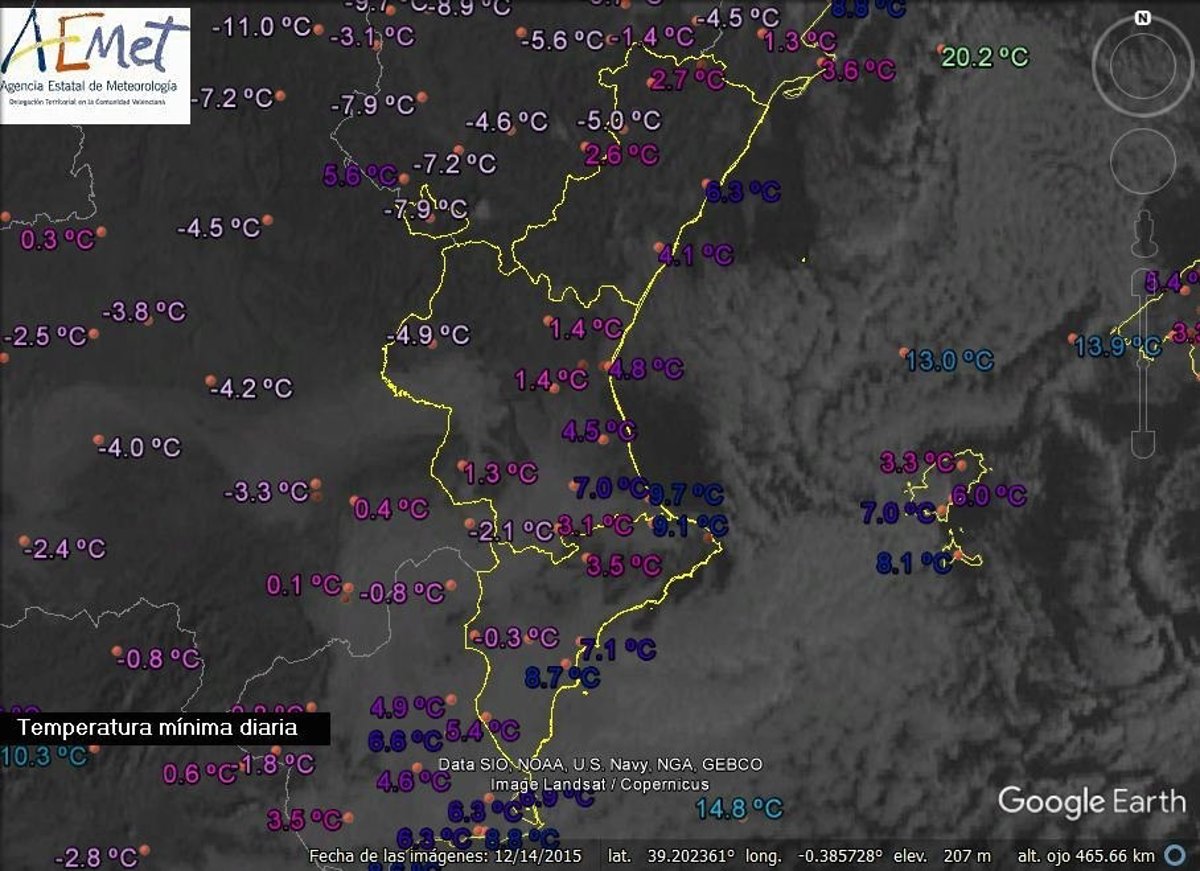Screen dimensions: 1200x871
Task: Click the -4.0 °C station marker
Action: pyautogui.click(x=98, y=440)
